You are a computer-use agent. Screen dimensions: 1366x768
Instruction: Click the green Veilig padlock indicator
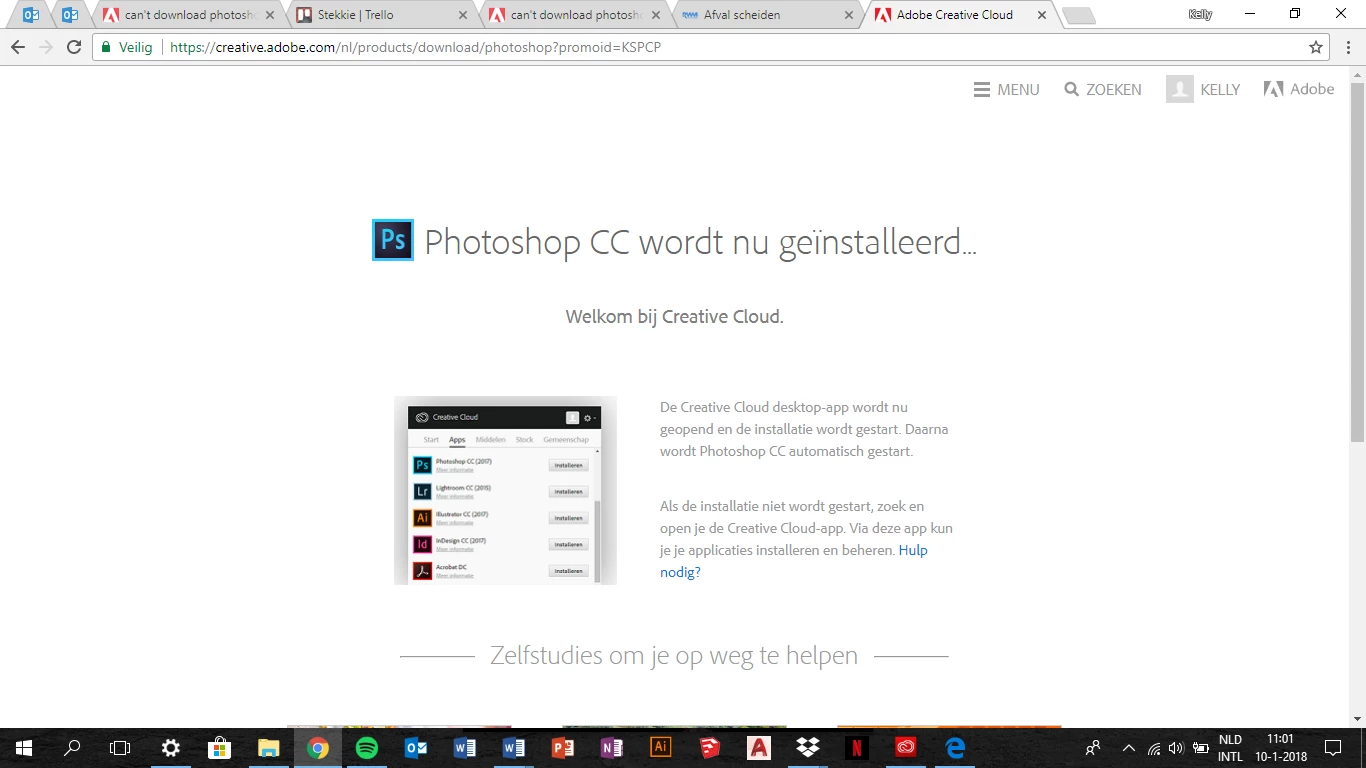(126, 47)
